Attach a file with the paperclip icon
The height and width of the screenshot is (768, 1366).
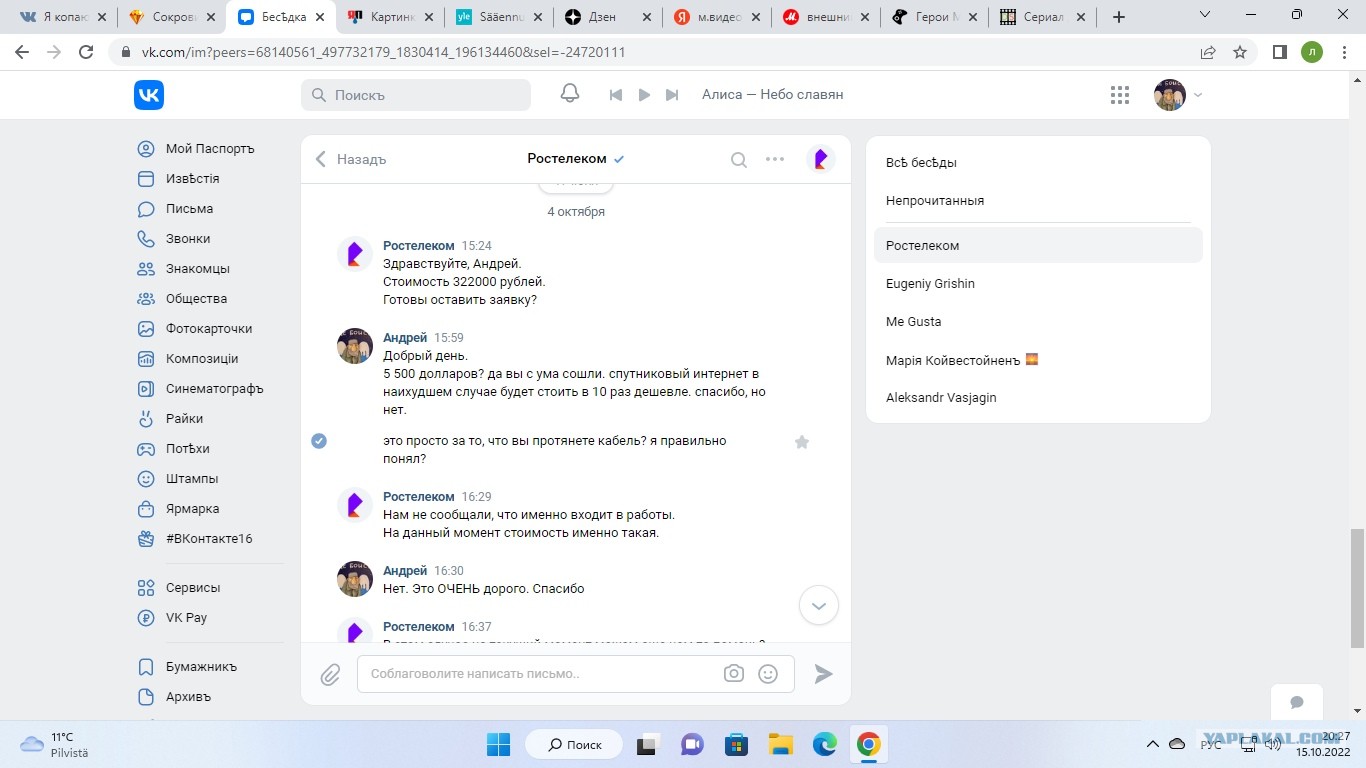[331, 675]
